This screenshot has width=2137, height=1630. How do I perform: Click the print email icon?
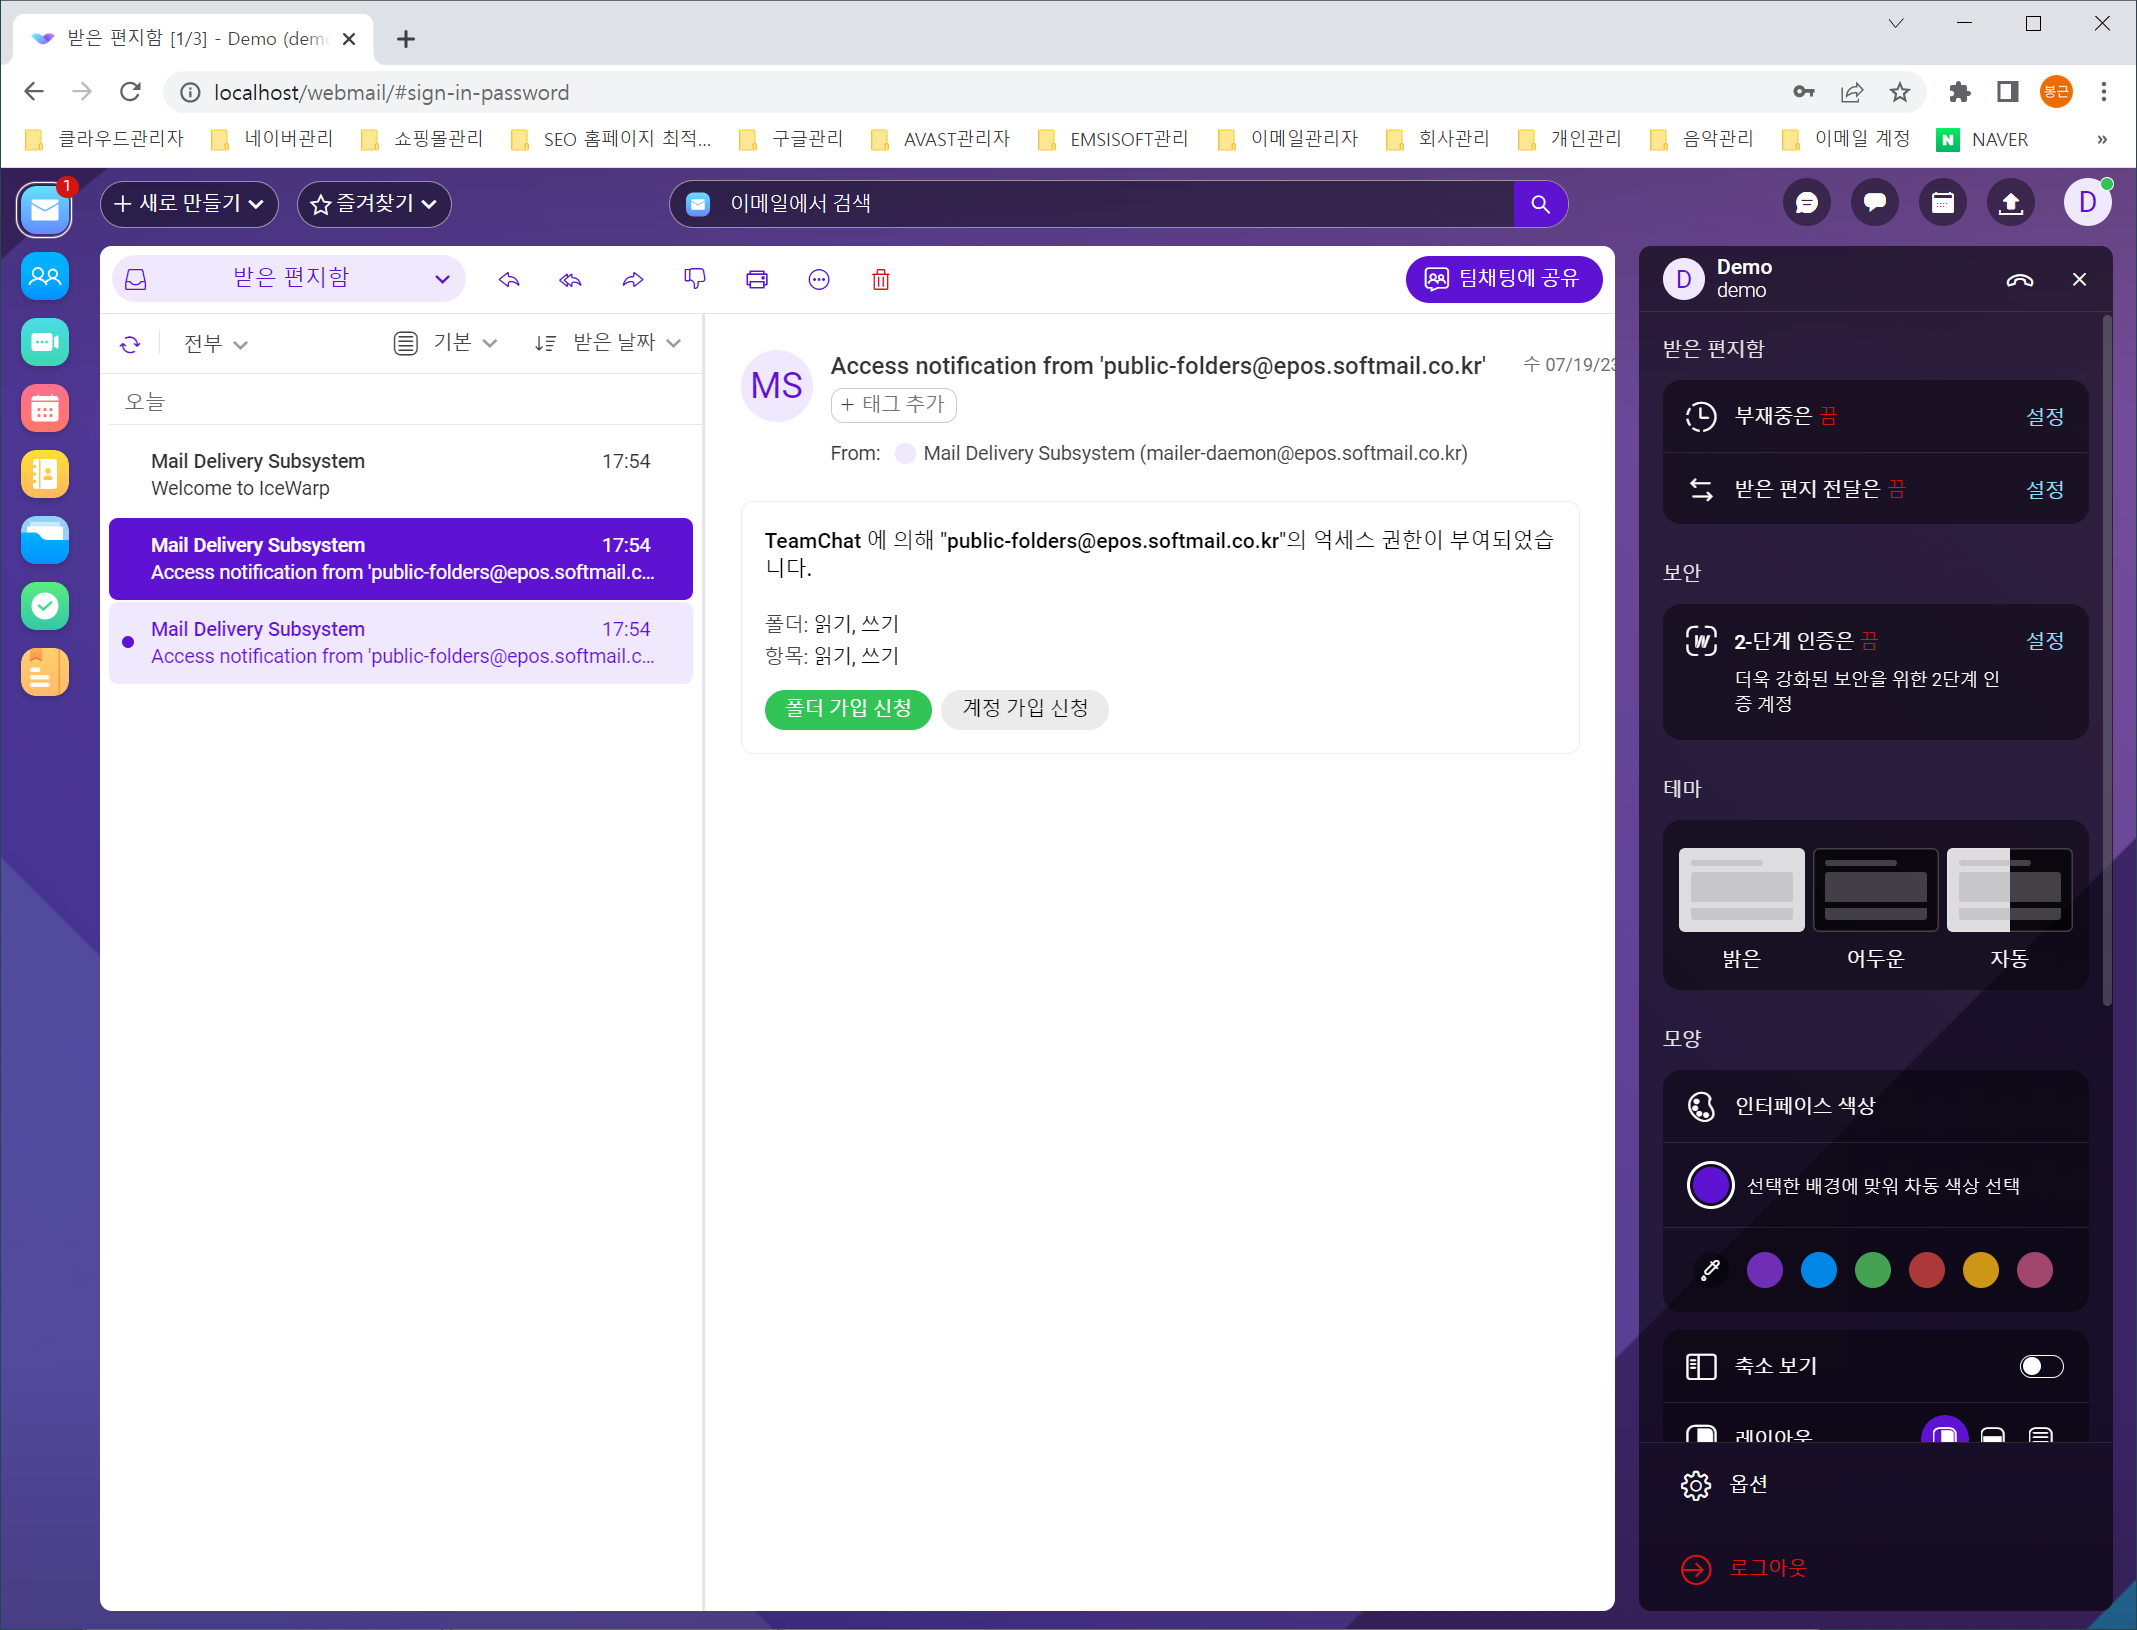point(757,280)
